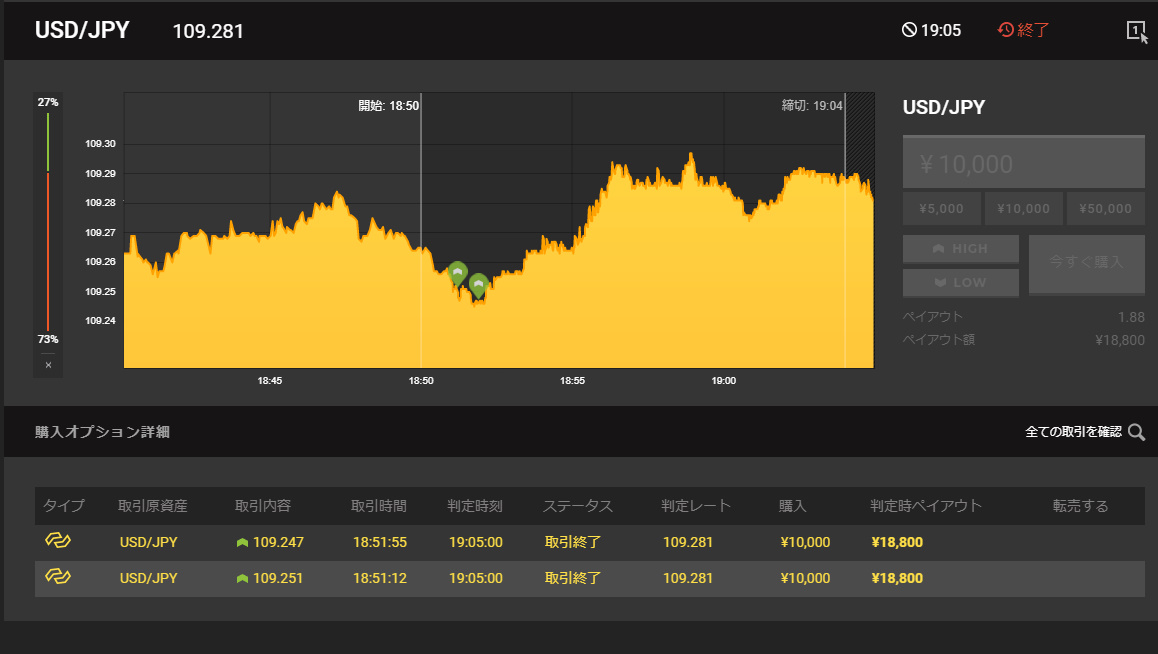Screen dimensions: 1158x654
Task: Click the USD/JPY title in the header
Action: tap(82, 30)
